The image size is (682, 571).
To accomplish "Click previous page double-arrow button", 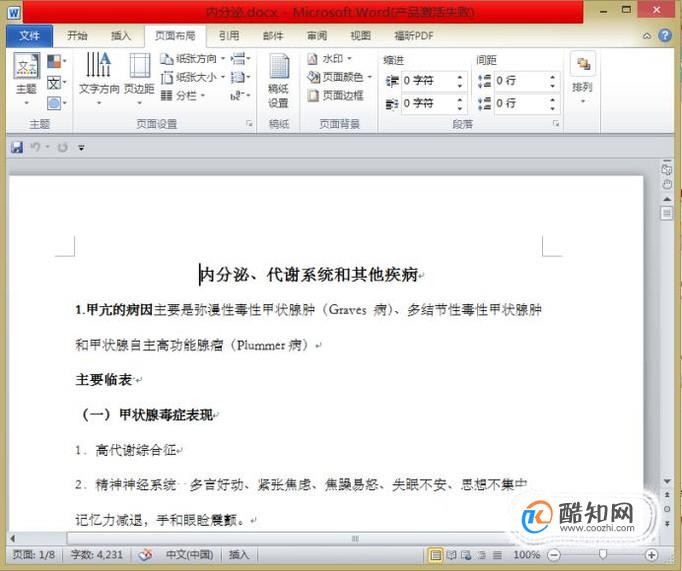I will (x=667, y=495).
